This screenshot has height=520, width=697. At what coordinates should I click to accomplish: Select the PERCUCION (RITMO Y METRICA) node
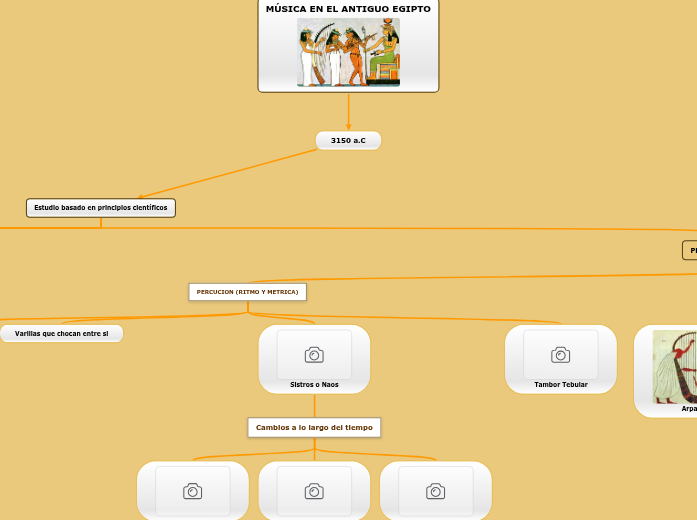[x=247, y=292]
